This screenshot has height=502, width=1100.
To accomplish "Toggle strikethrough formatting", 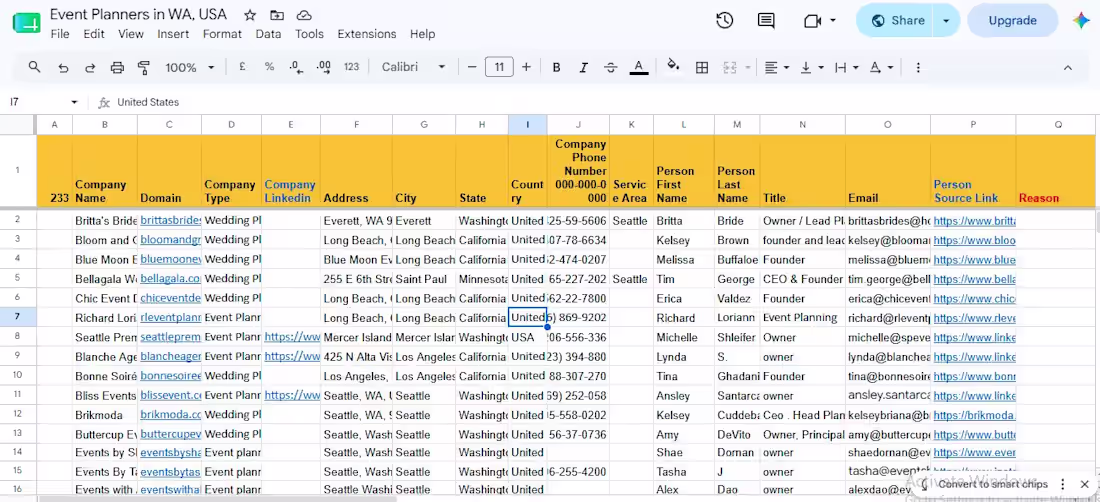I will coord(610,67).
